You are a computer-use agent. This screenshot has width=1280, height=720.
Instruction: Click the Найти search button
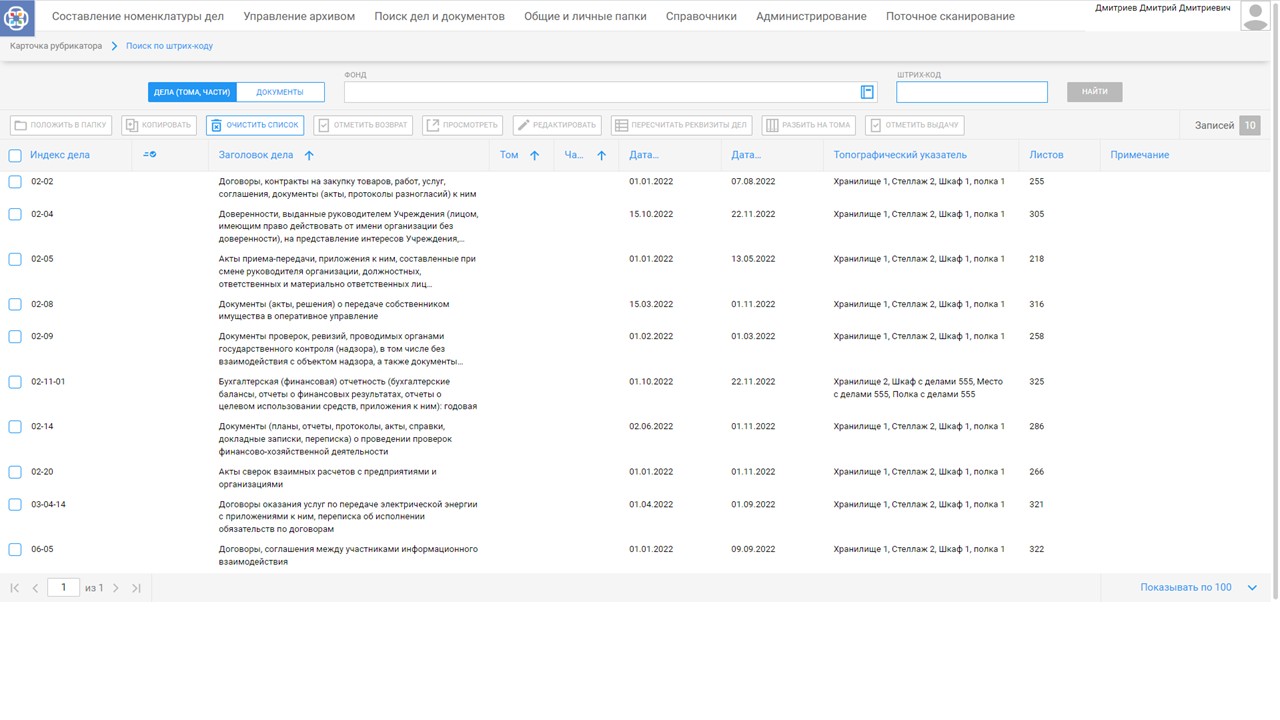(1094, 92)
